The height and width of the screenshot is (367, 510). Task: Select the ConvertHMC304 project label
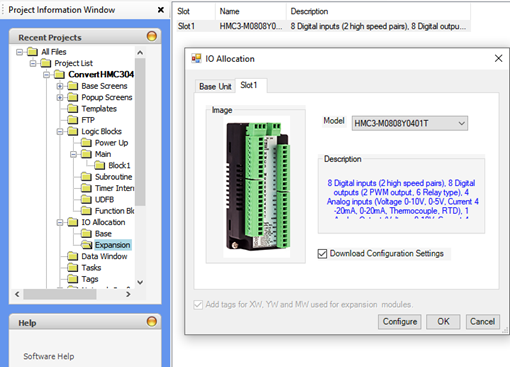101,74
